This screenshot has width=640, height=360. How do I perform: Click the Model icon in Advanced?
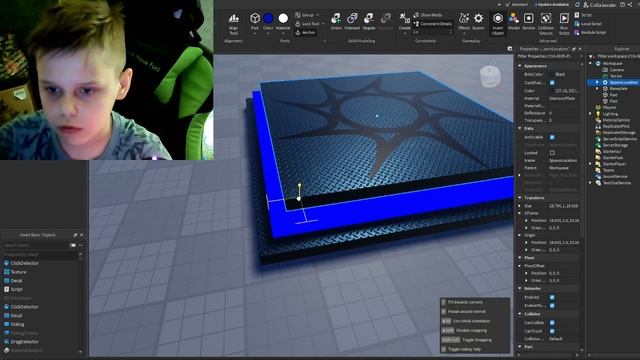(514, 22)
